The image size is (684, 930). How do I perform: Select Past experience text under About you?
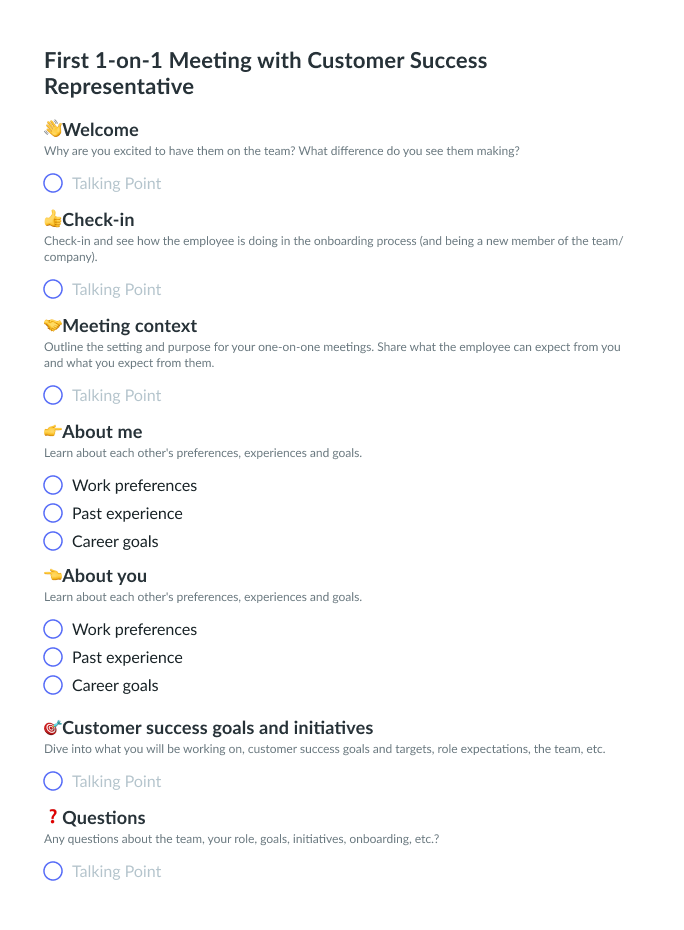pyautogui.click(x=127, y=657)
